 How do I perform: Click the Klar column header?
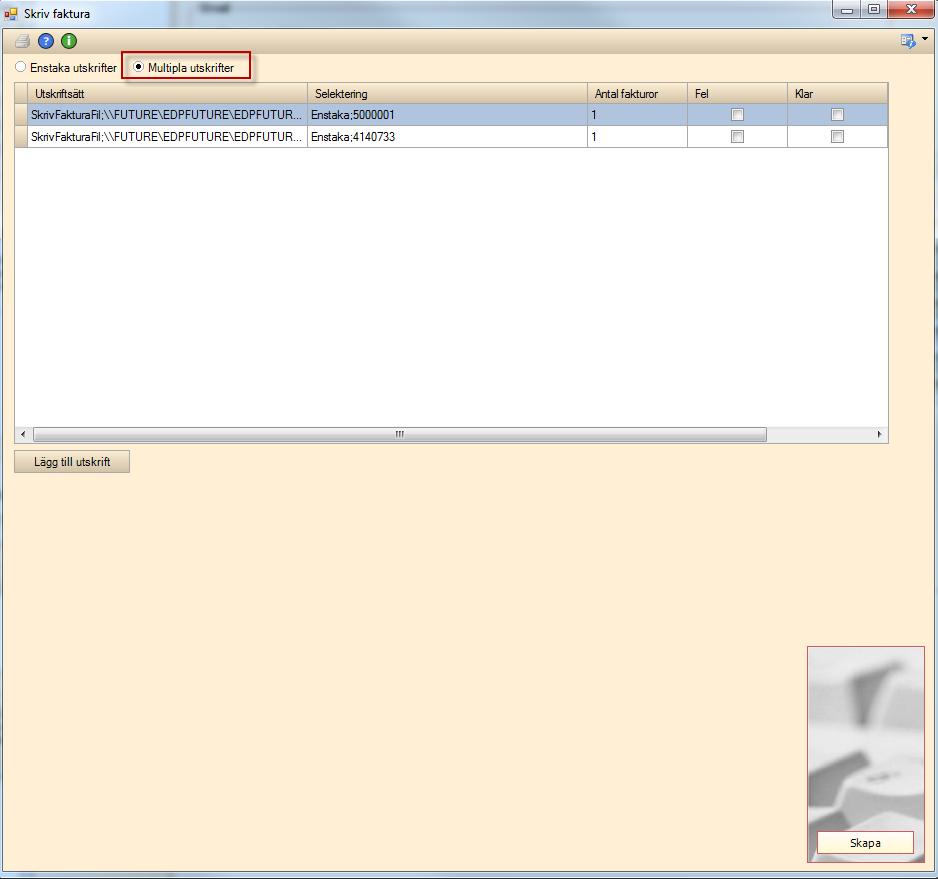point(837,93)
